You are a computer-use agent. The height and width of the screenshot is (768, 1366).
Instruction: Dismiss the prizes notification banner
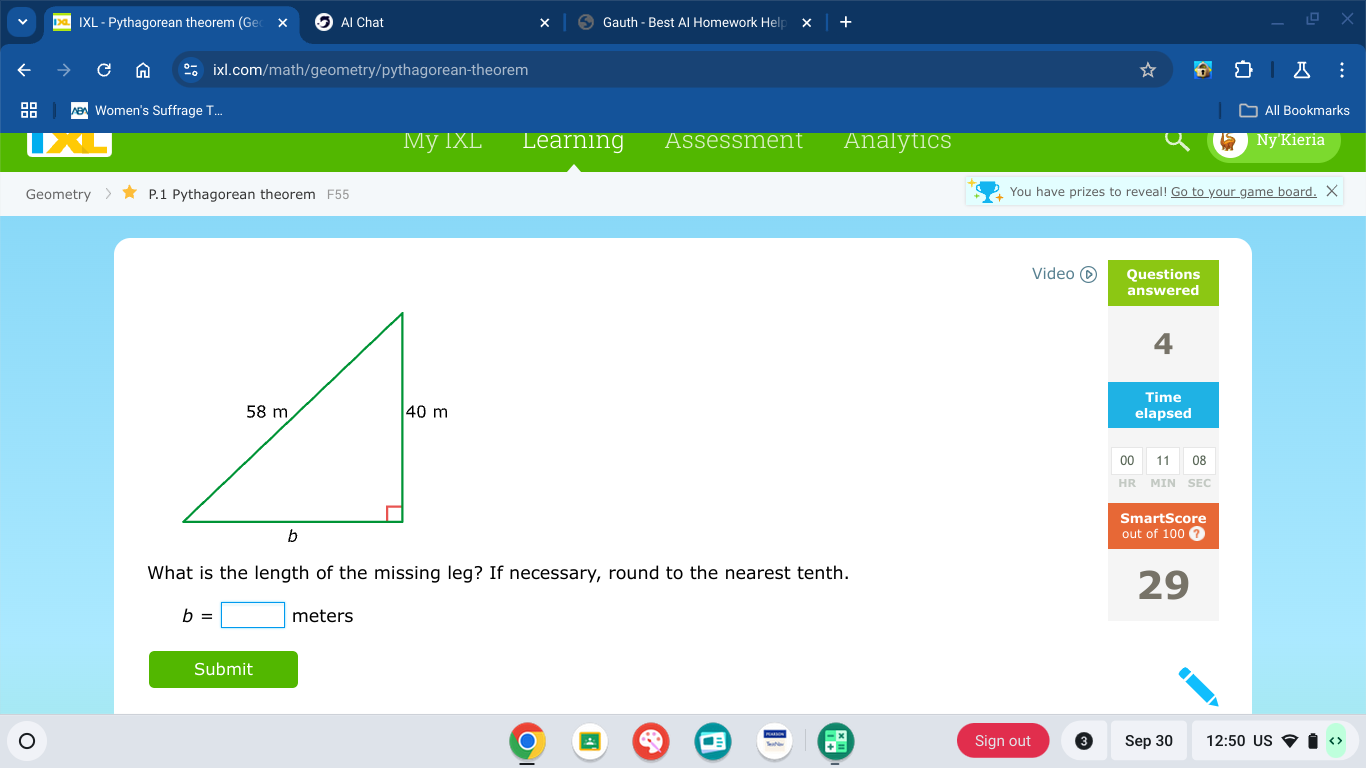[1331, 191]
